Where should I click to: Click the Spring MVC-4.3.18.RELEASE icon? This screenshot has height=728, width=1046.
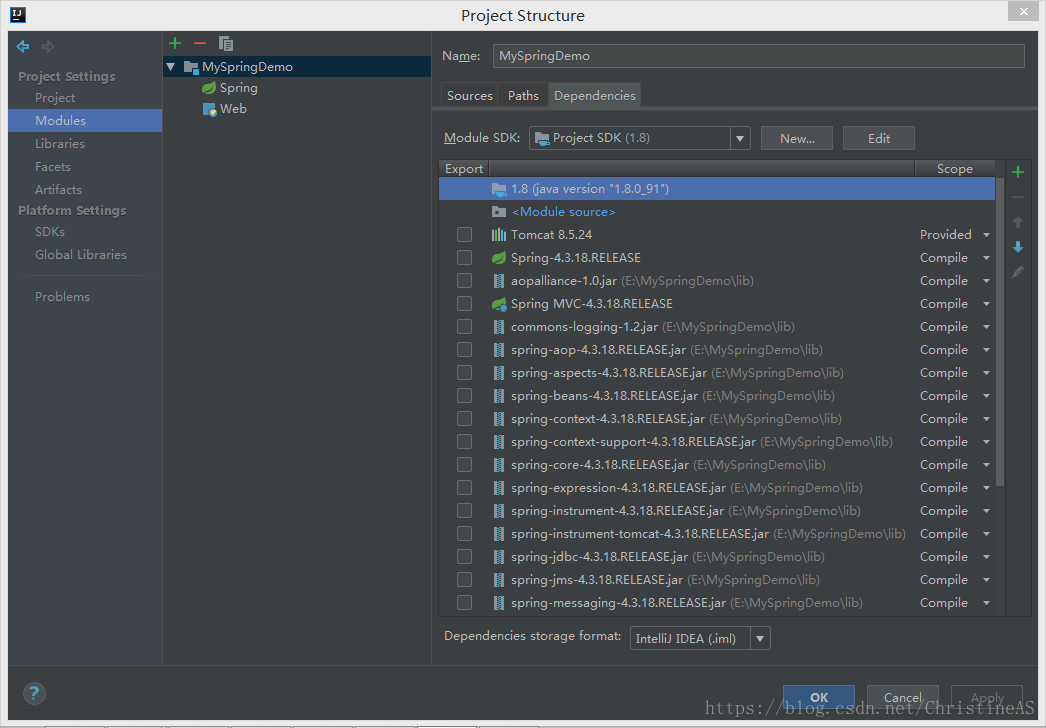tap(499, 304)
